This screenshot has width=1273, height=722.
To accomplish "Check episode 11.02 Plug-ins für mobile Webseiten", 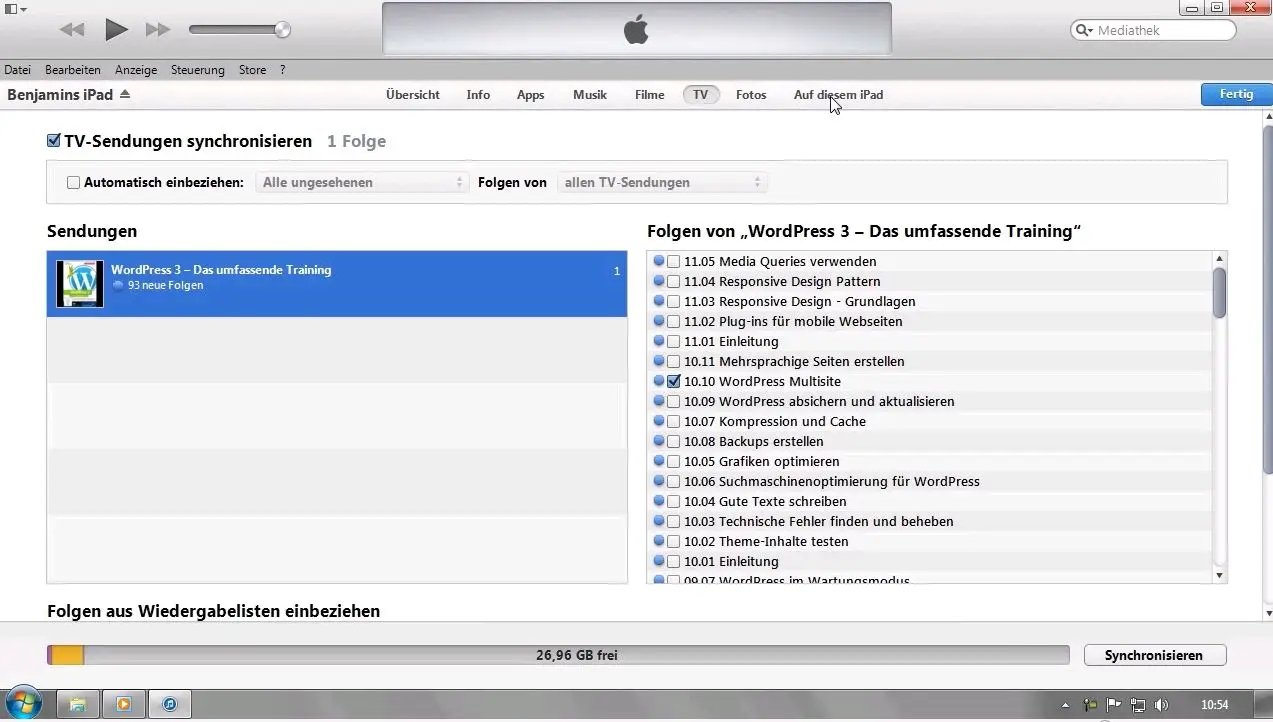I will coord(673,322).
